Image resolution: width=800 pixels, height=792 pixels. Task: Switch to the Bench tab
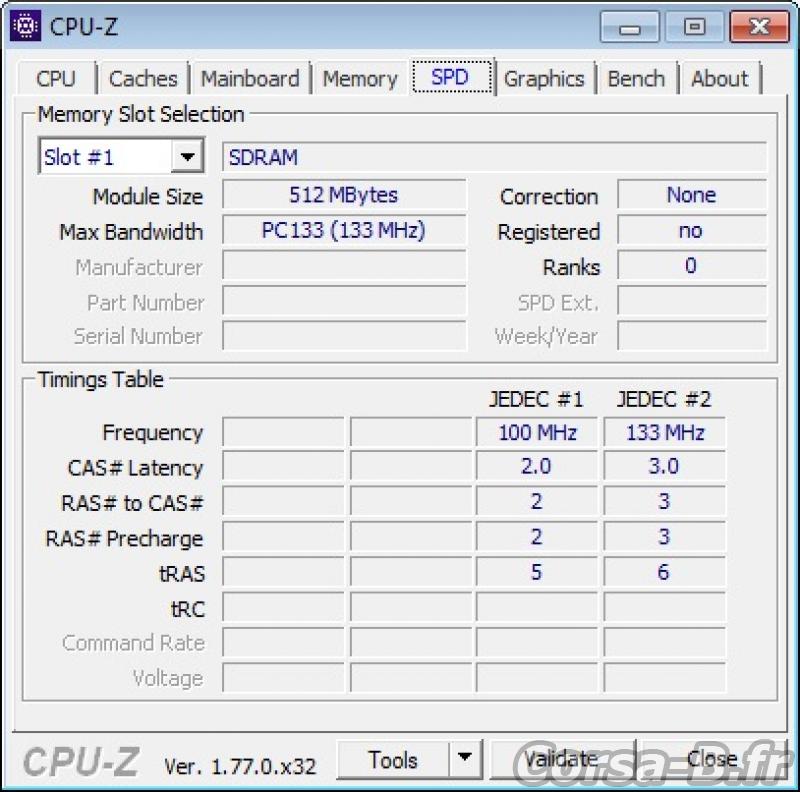point(636,79)
